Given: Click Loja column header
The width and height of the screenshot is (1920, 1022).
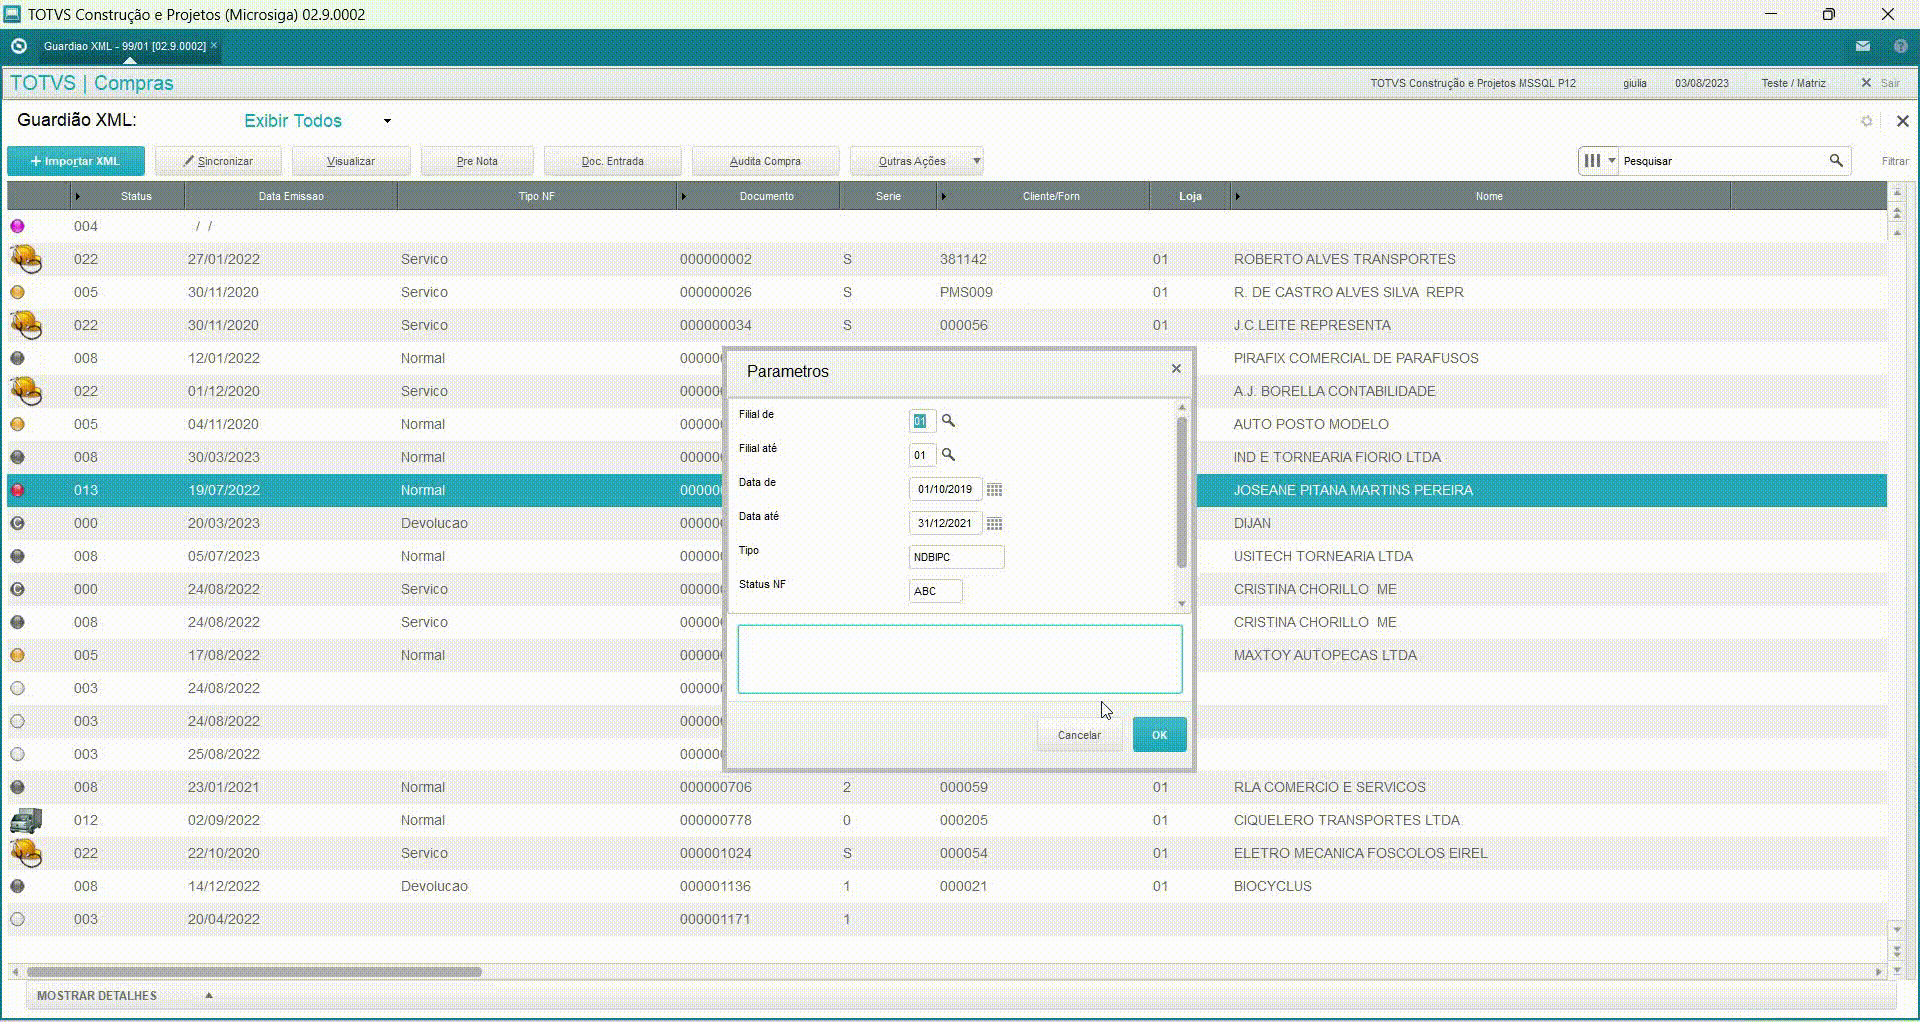Looking at the screenshot, I should coord(1189,196).
